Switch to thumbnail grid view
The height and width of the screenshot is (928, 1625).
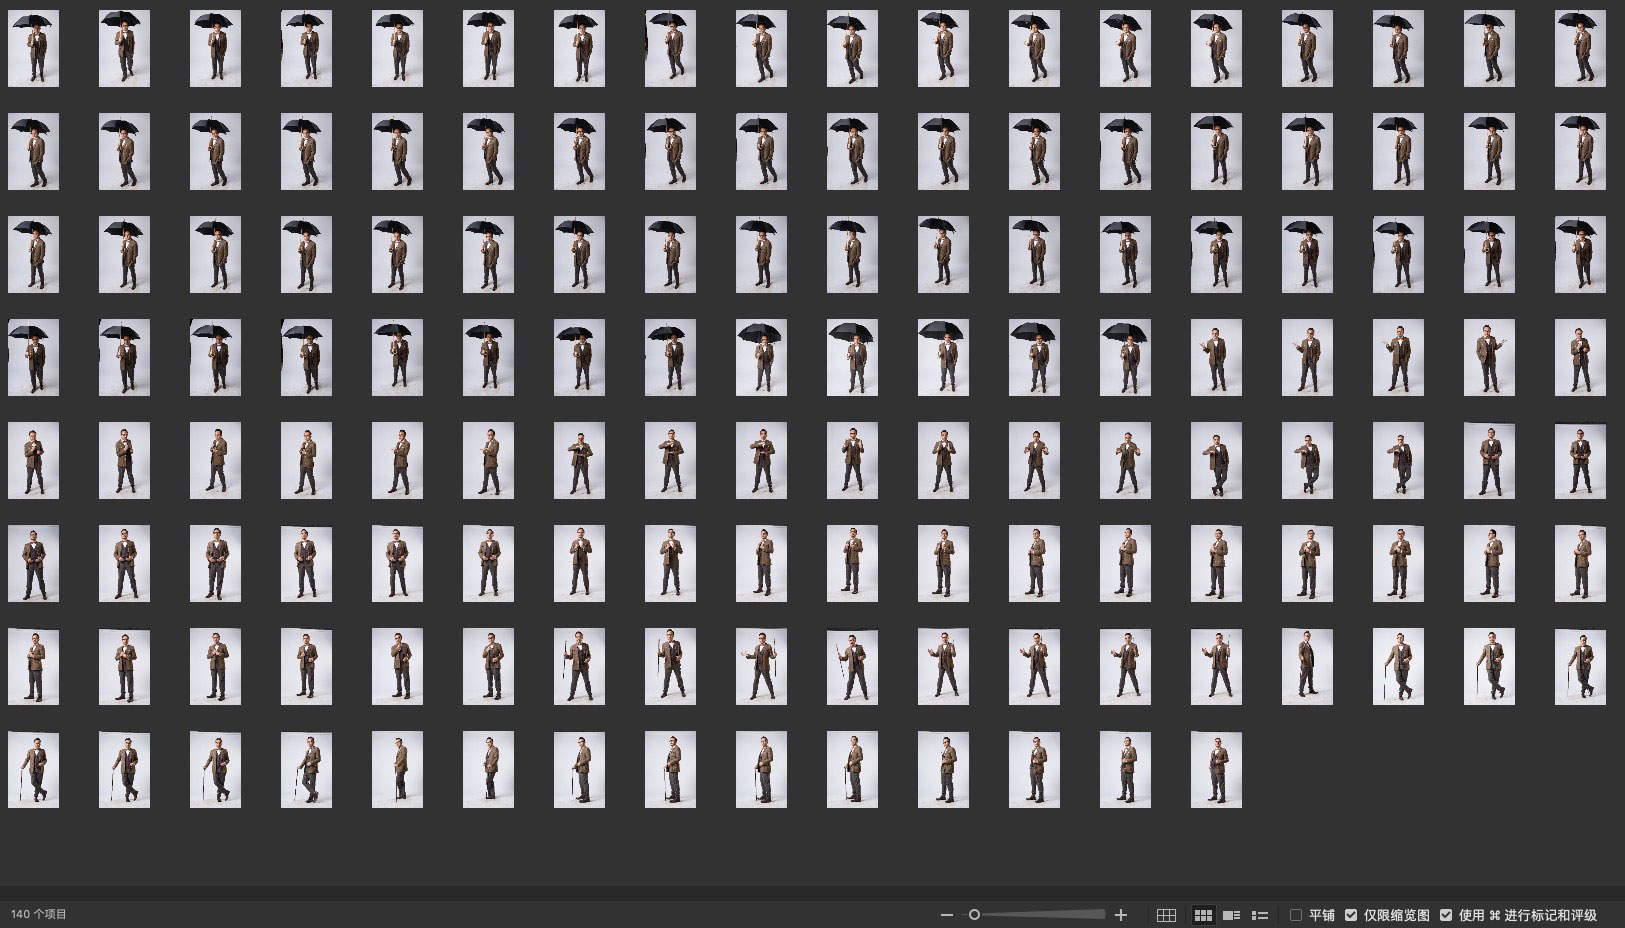pyautogui.click(x=1203, y=915)
